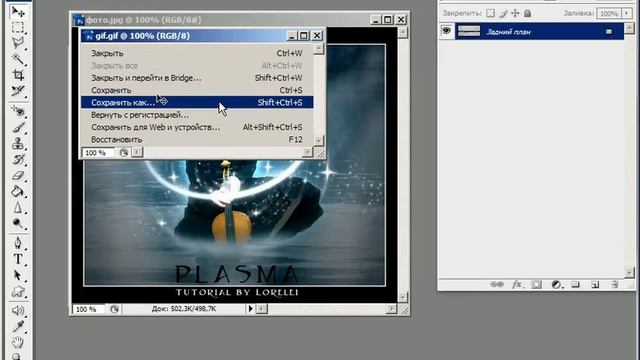Select the Rectangular Marquee tool
The height and width of the screenshot is (360, 640).
pos(18,27)
